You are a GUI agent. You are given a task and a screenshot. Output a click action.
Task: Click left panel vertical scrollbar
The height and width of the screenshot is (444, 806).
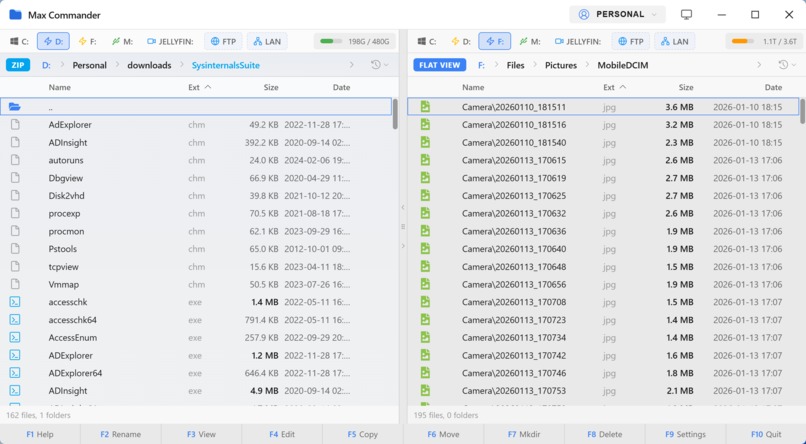(x=395, y=113)
